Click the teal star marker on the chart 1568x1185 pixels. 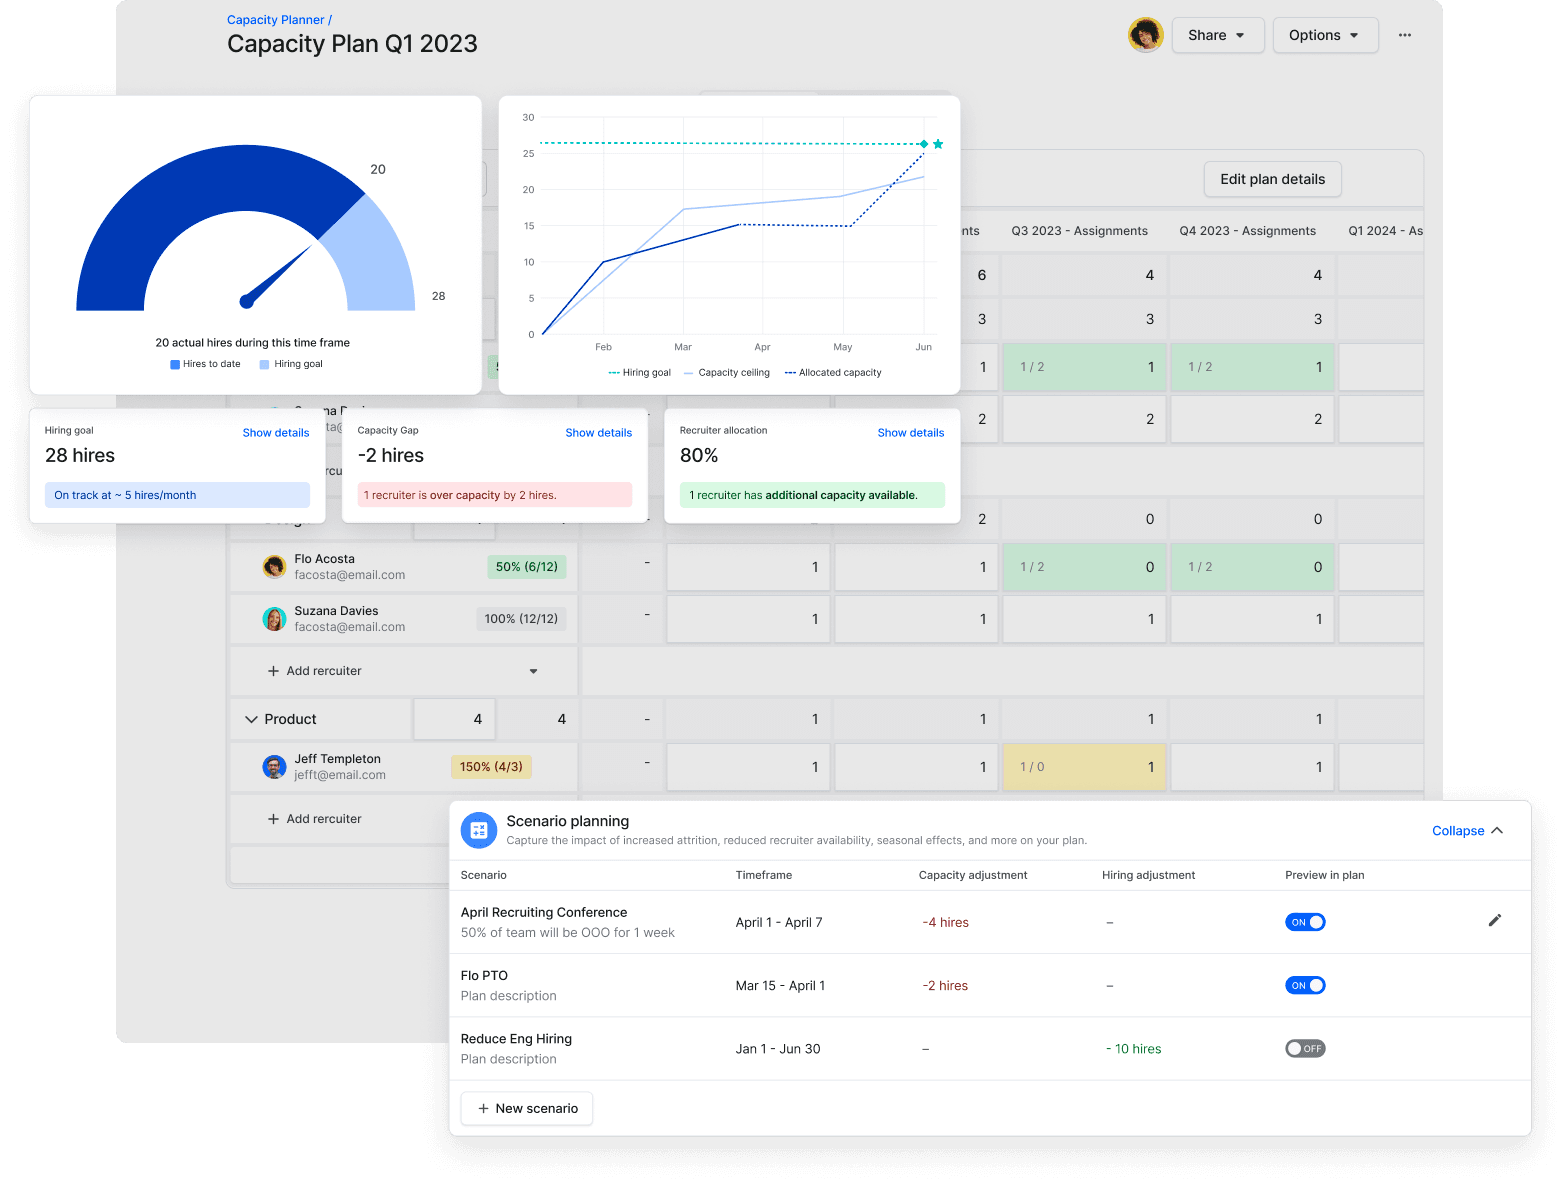(938, 144)
